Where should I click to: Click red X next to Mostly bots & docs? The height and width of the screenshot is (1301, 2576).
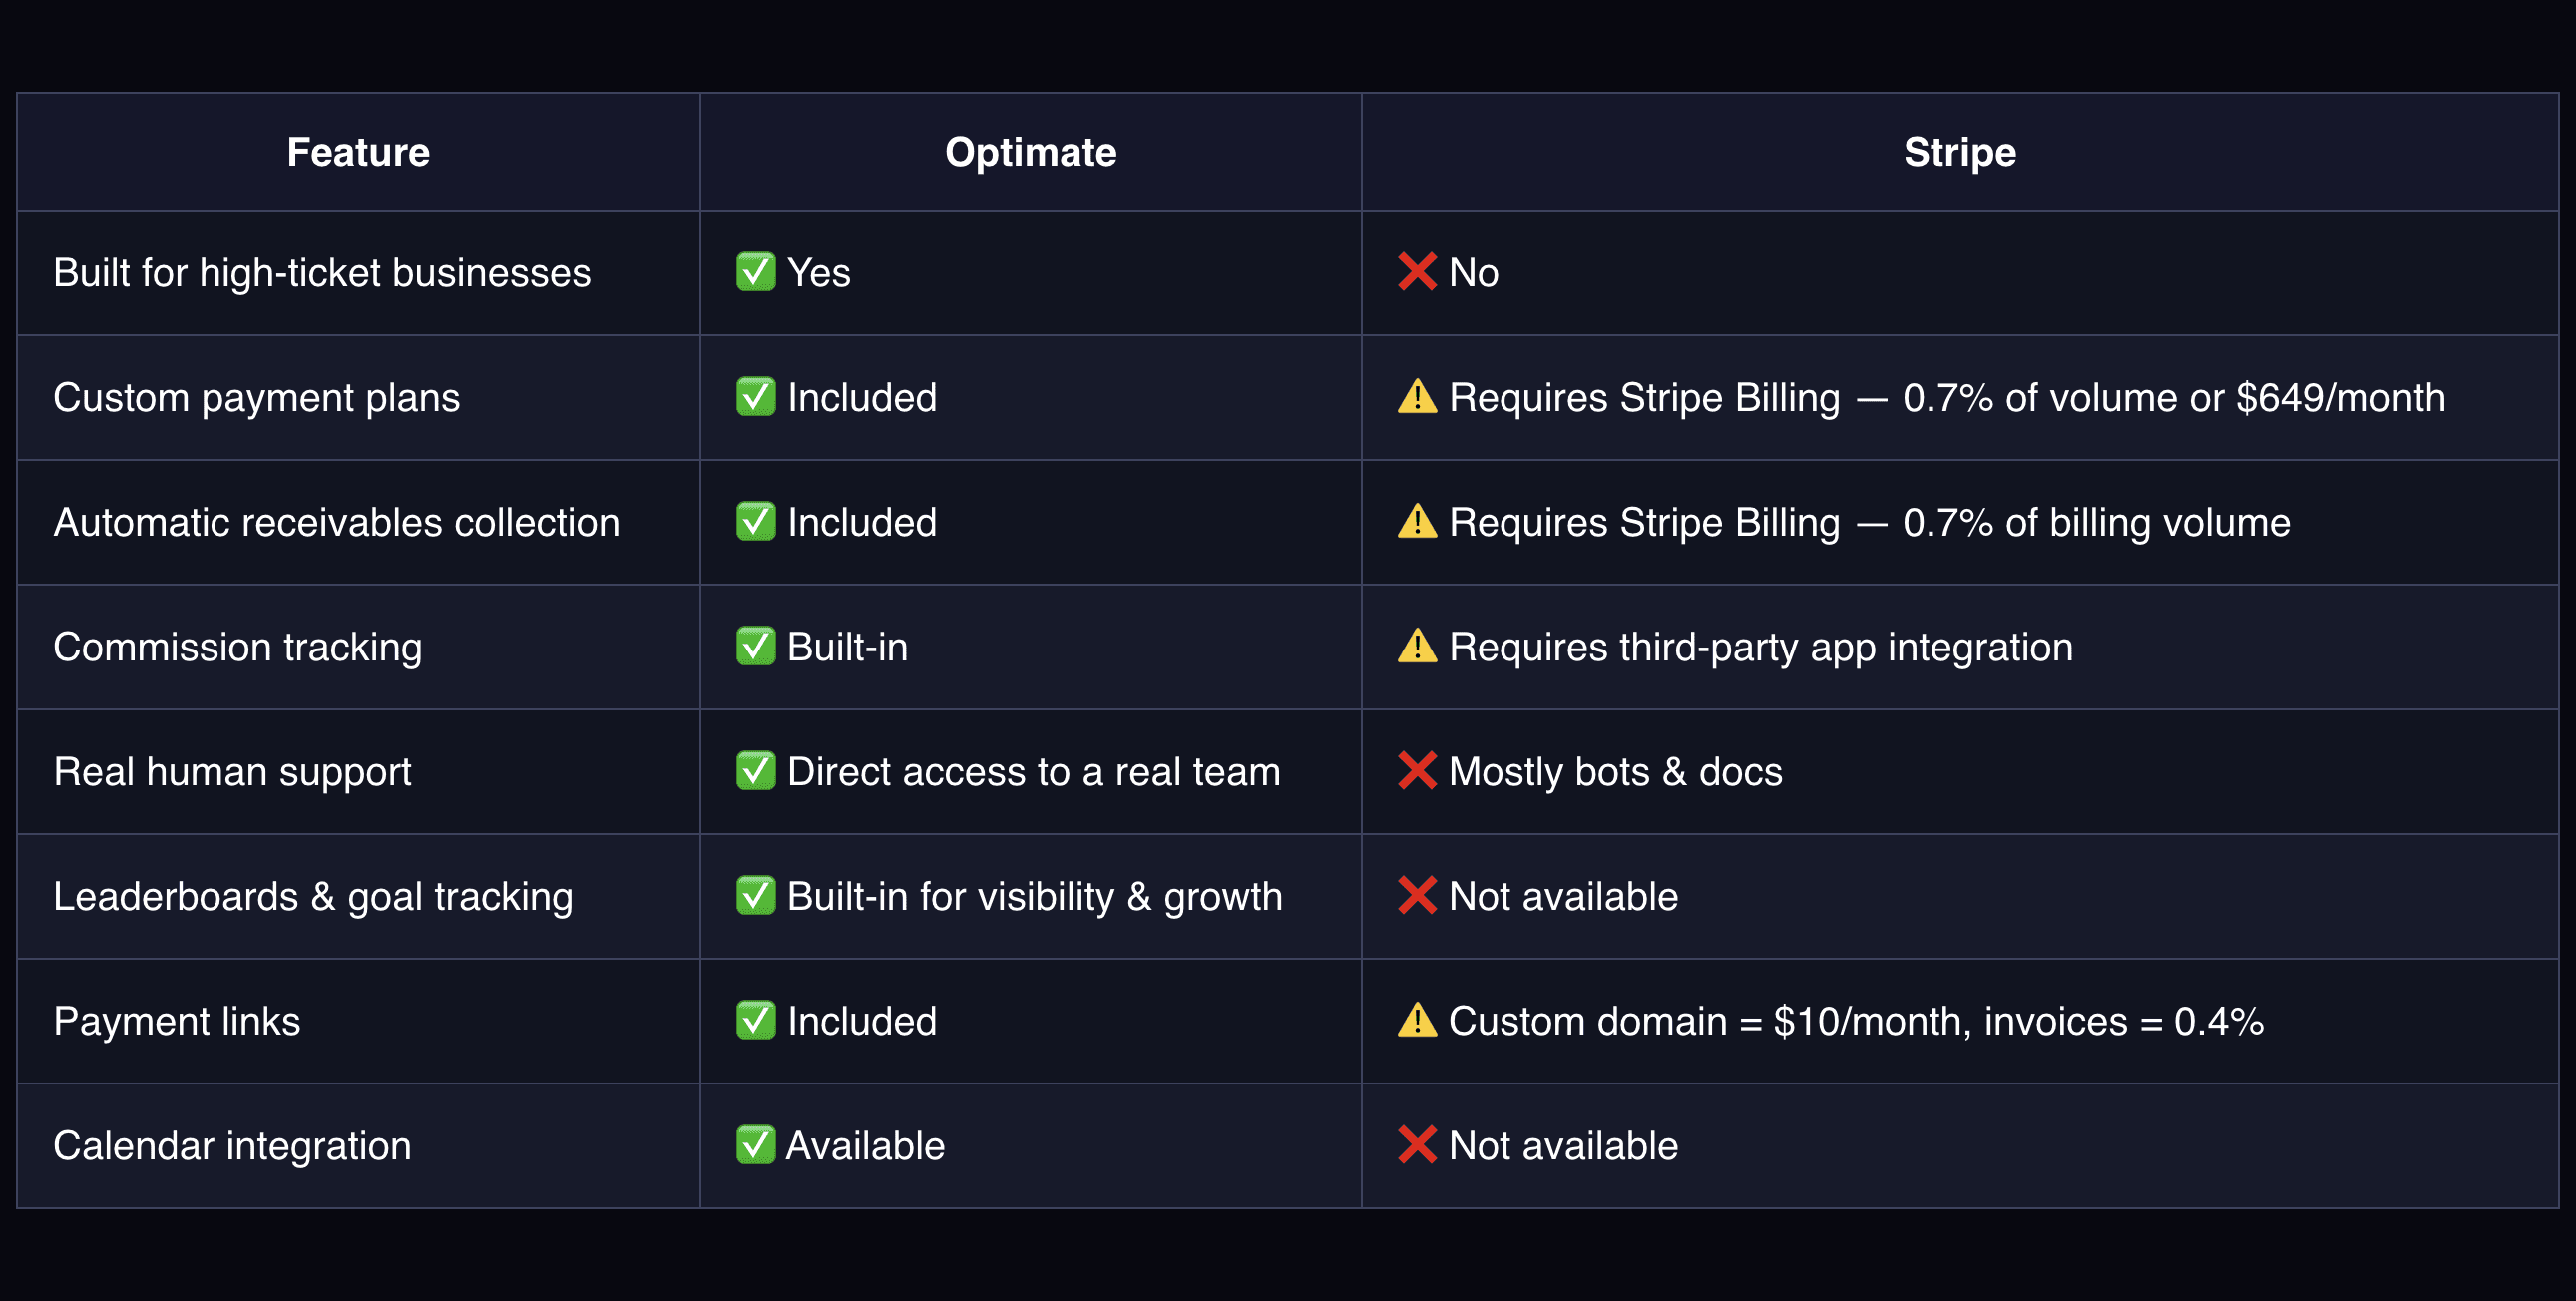[x=1416, y=771]
